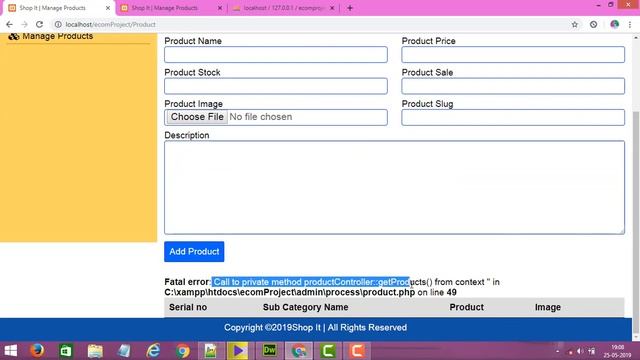Click the Product column header
Viewport: 640px width, 360px height.
pyautogui.click(x=467, y=307)
